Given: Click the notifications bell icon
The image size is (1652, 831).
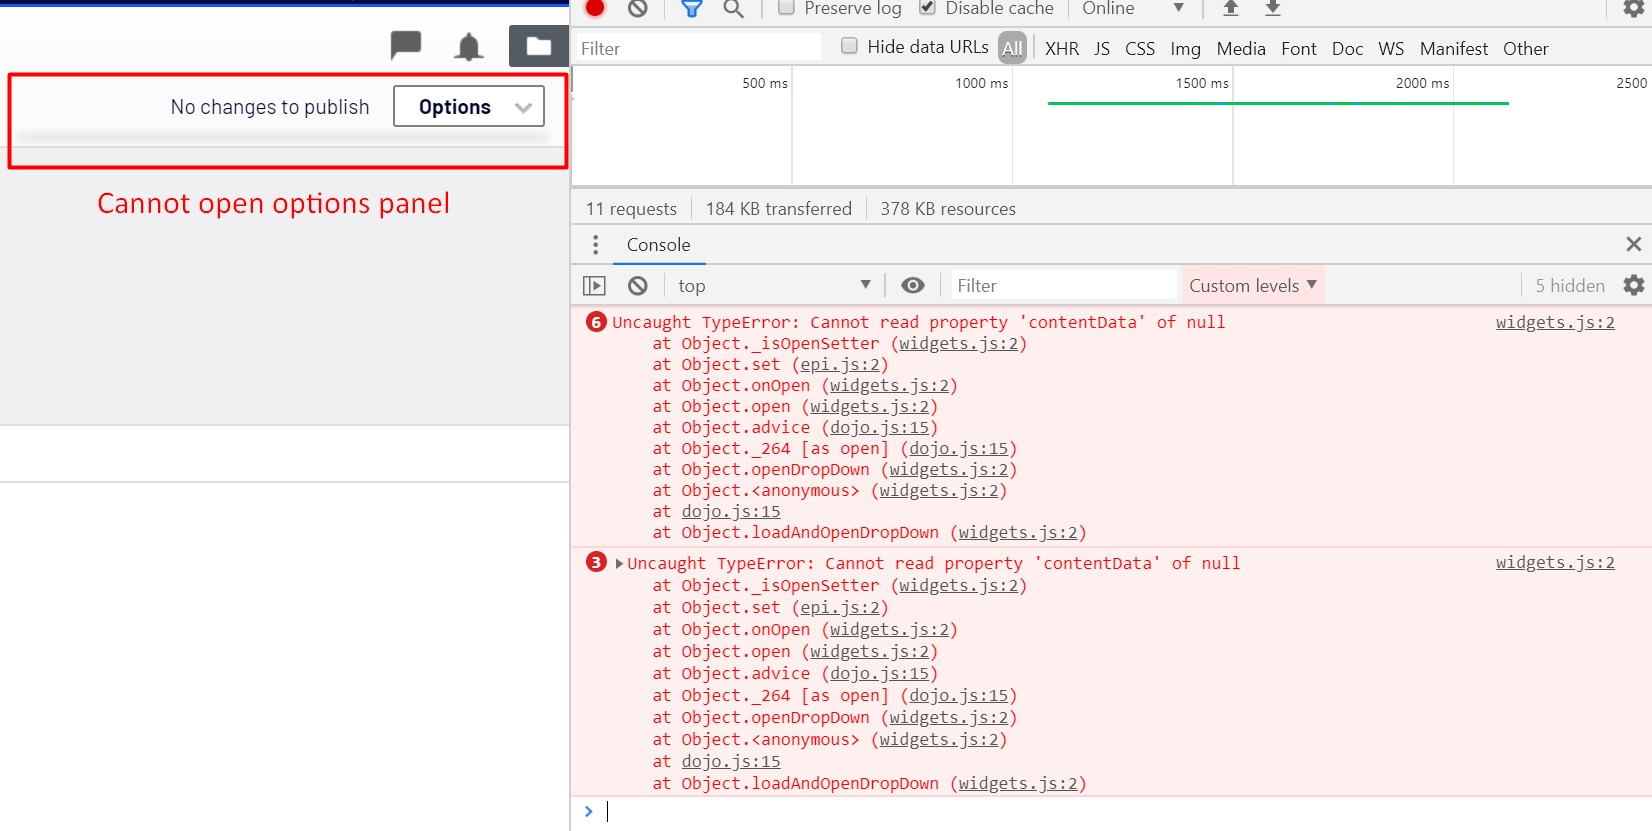Looking at the screenshot, I should coord(468,47).
